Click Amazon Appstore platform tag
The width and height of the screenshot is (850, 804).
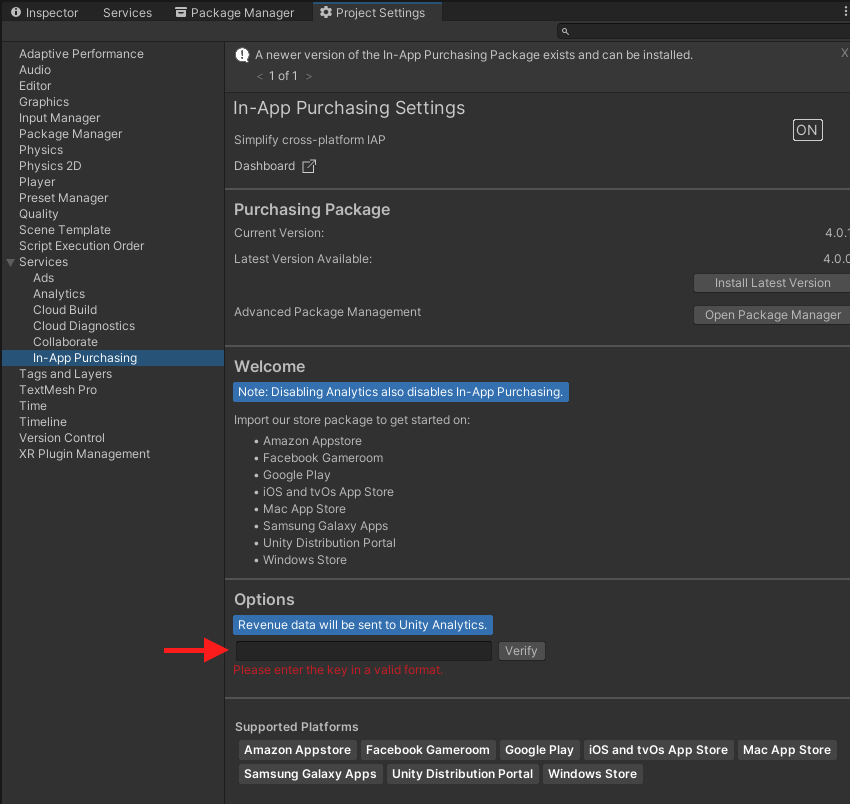pos(298,750)
